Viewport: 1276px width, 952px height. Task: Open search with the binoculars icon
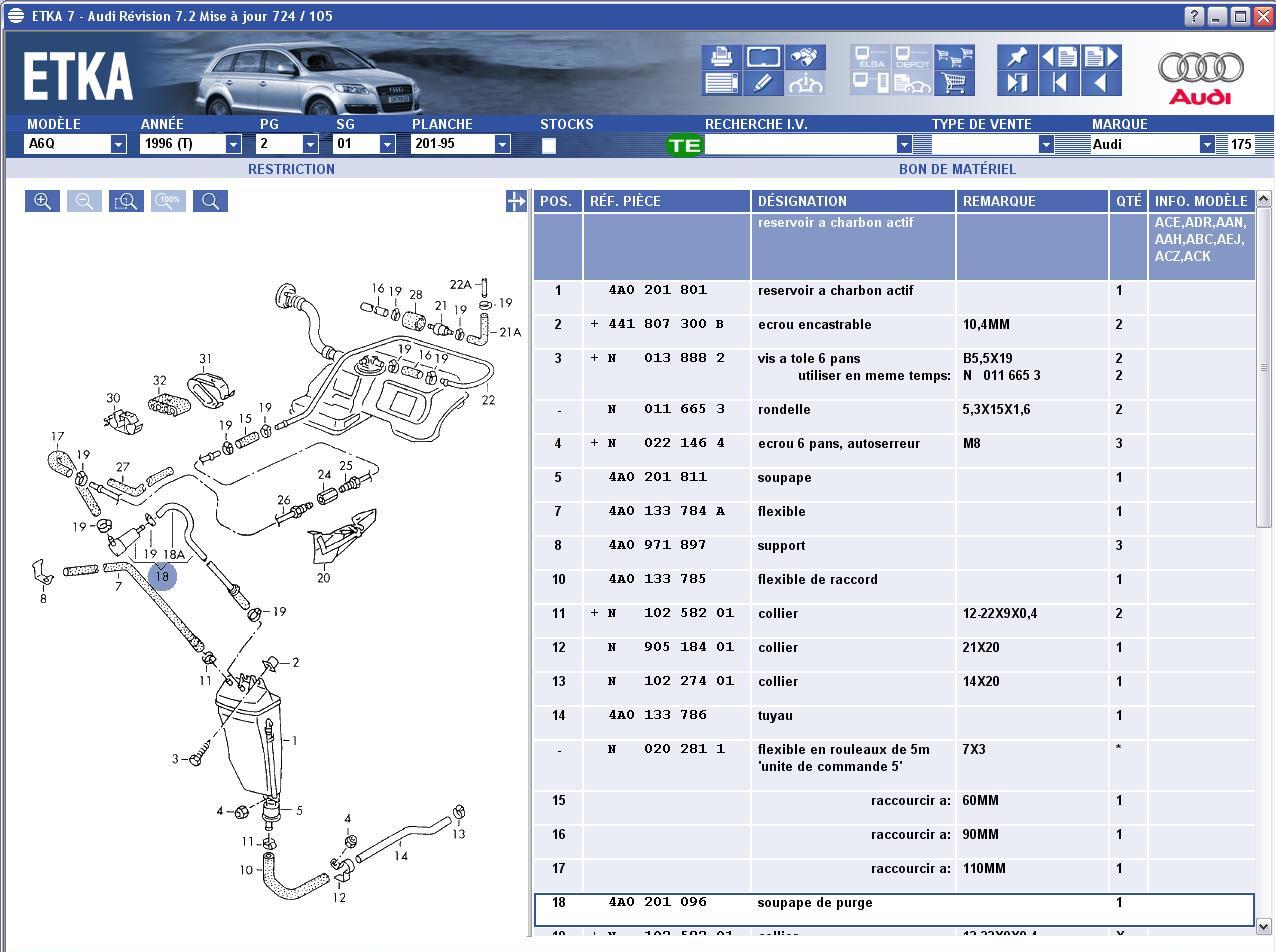click(805, 57)
